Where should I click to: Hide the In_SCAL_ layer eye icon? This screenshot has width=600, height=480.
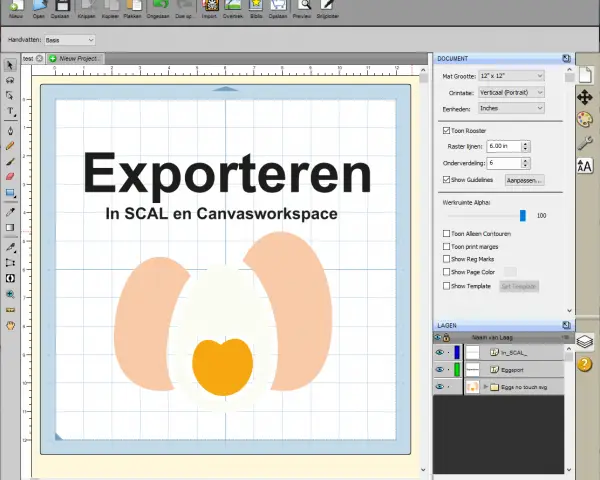[x=440, y=352]
